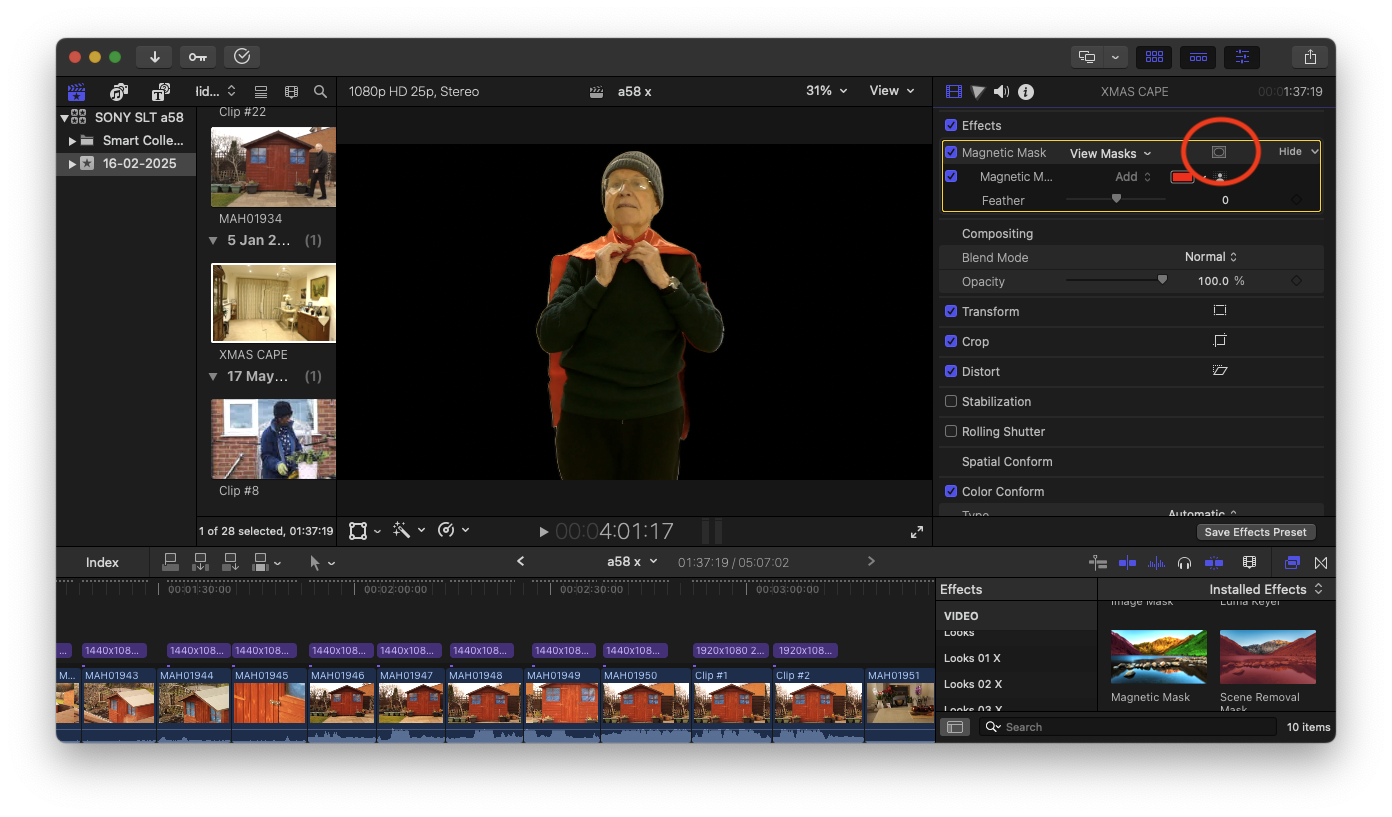Open the timeline Index button
Image resolution: width=1392 pixels, height=817 pixels.
pos(102,563)
